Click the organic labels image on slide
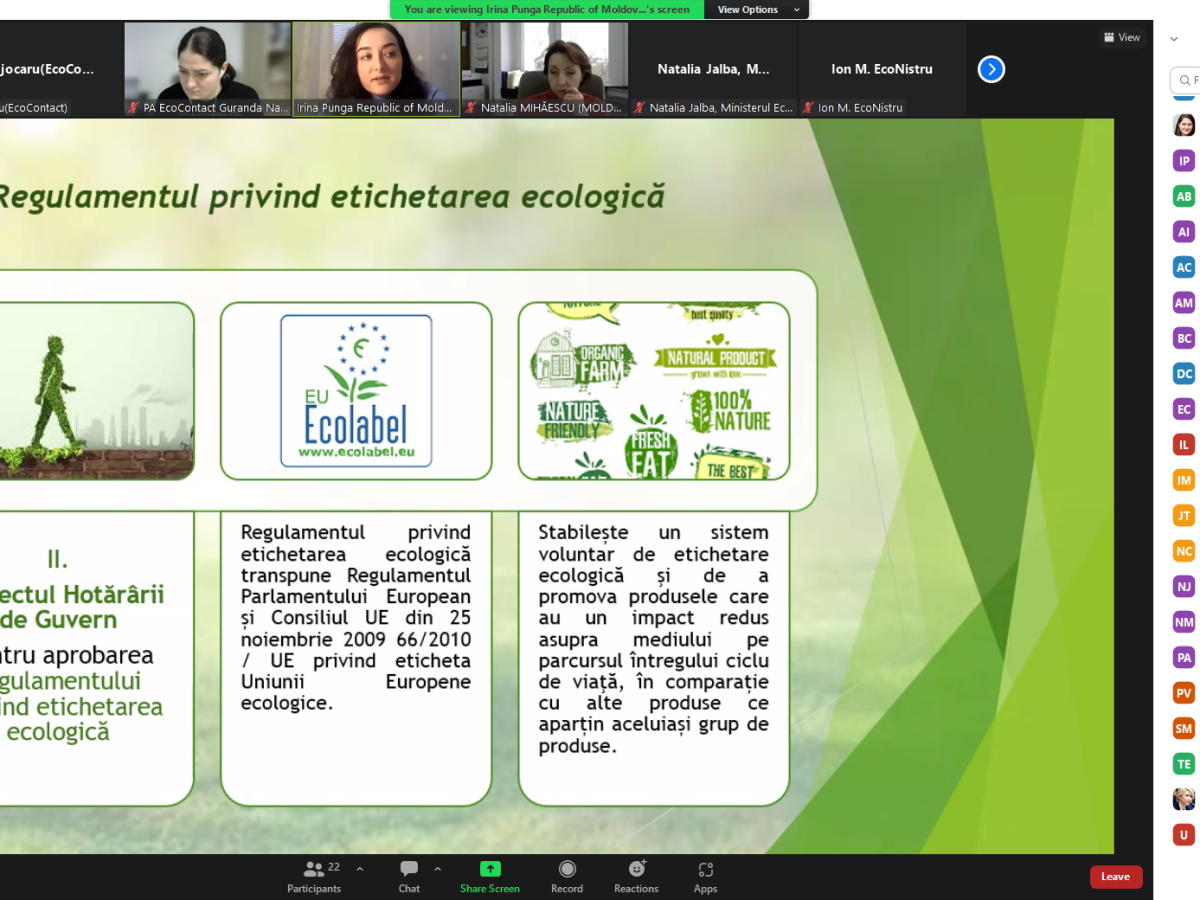Viewport: 1200px width, 900px height. [654, 391]
